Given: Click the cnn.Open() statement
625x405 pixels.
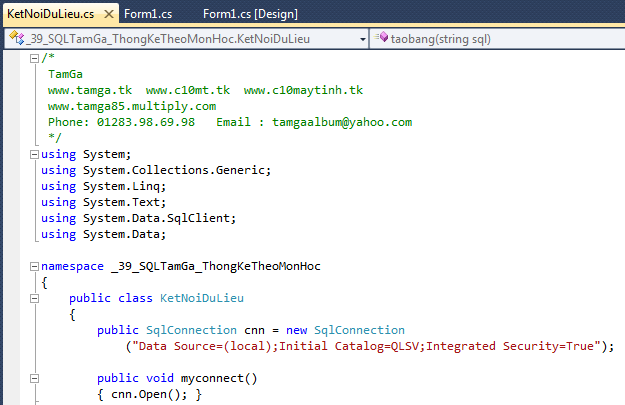Looking at the screenshot, I should click(x=149, y=395).
